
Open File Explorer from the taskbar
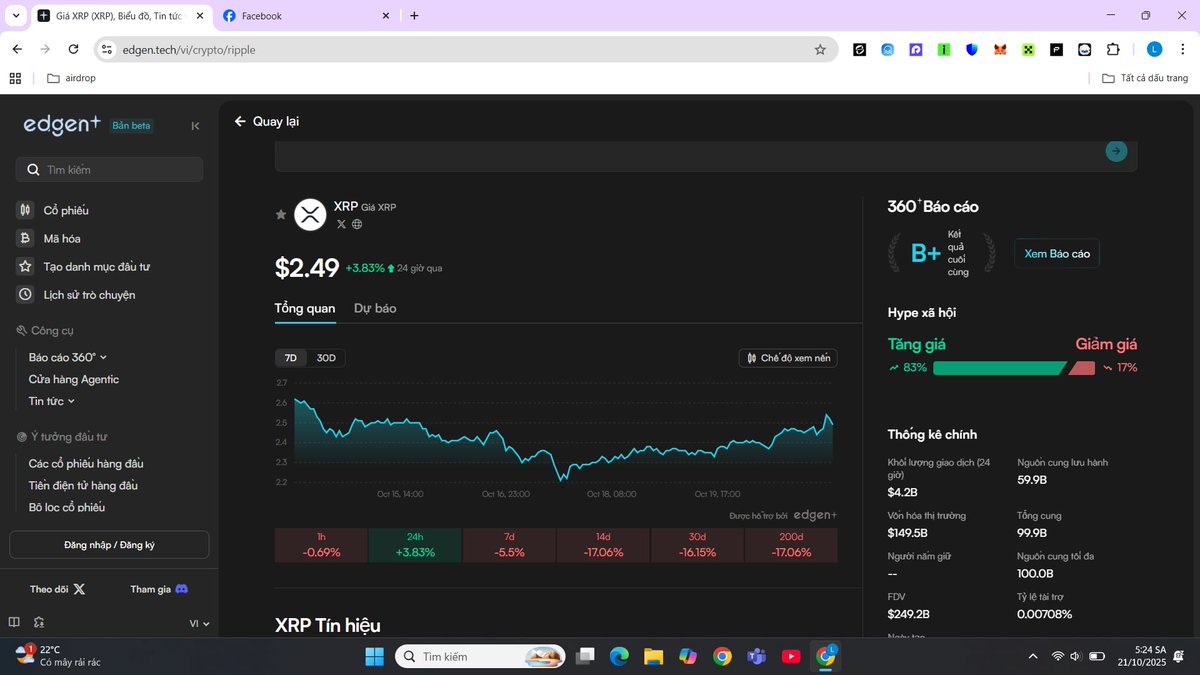point(653,656)
